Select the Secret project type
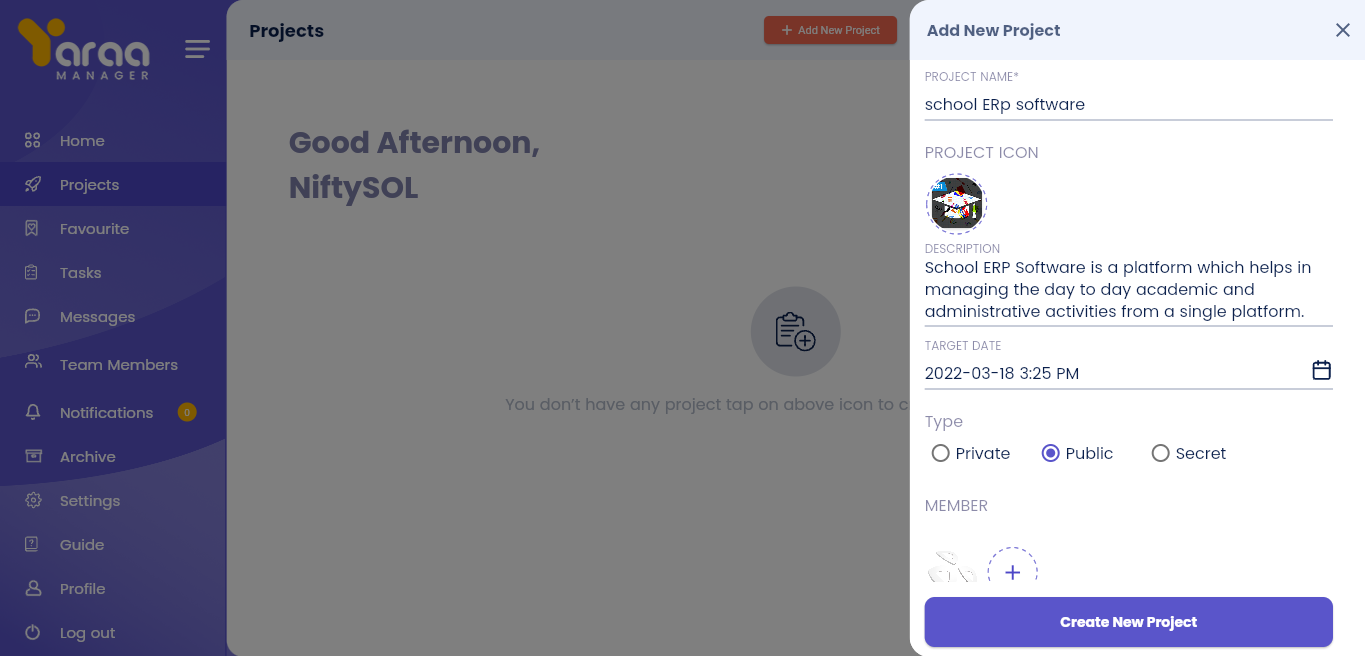 (x=1160, y=453)
